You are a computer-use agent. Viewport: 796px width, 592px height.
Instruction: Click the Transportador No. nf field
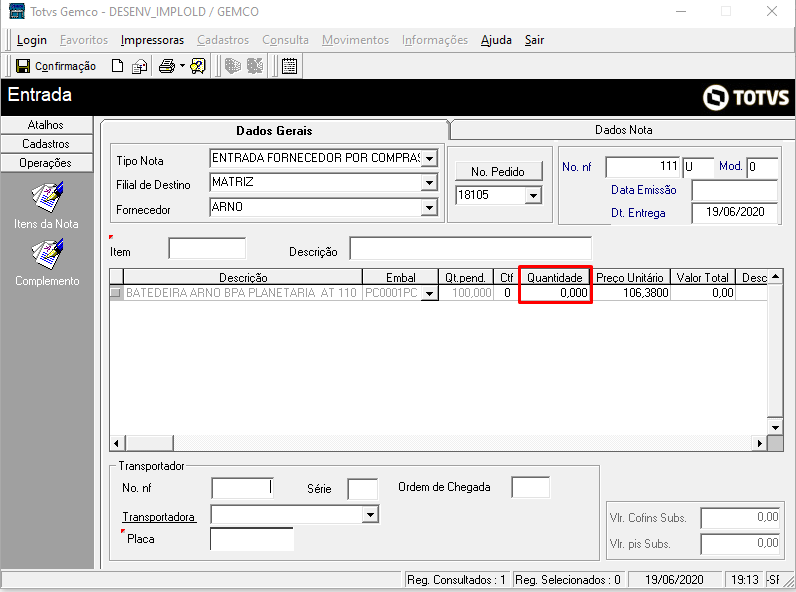[x=242, y=488]
